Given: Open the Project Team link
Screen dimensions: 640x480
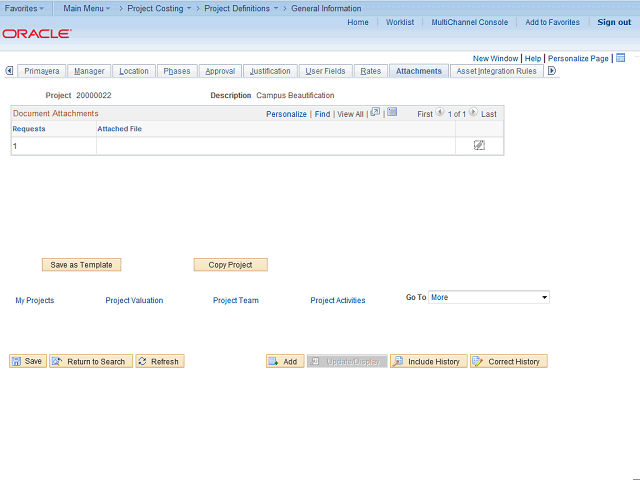Looking at the screenshot, I should point(236,300).
